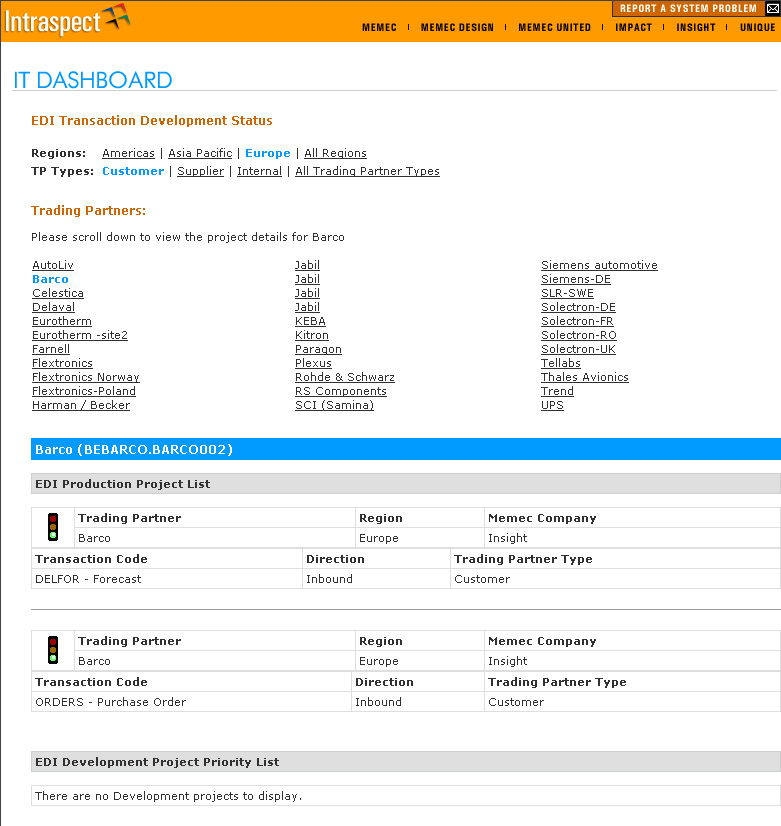Viewport: 781px width, 826px height.
Task: Click the envelope icon beside Report a System Problem
Action: coord(773,8)
